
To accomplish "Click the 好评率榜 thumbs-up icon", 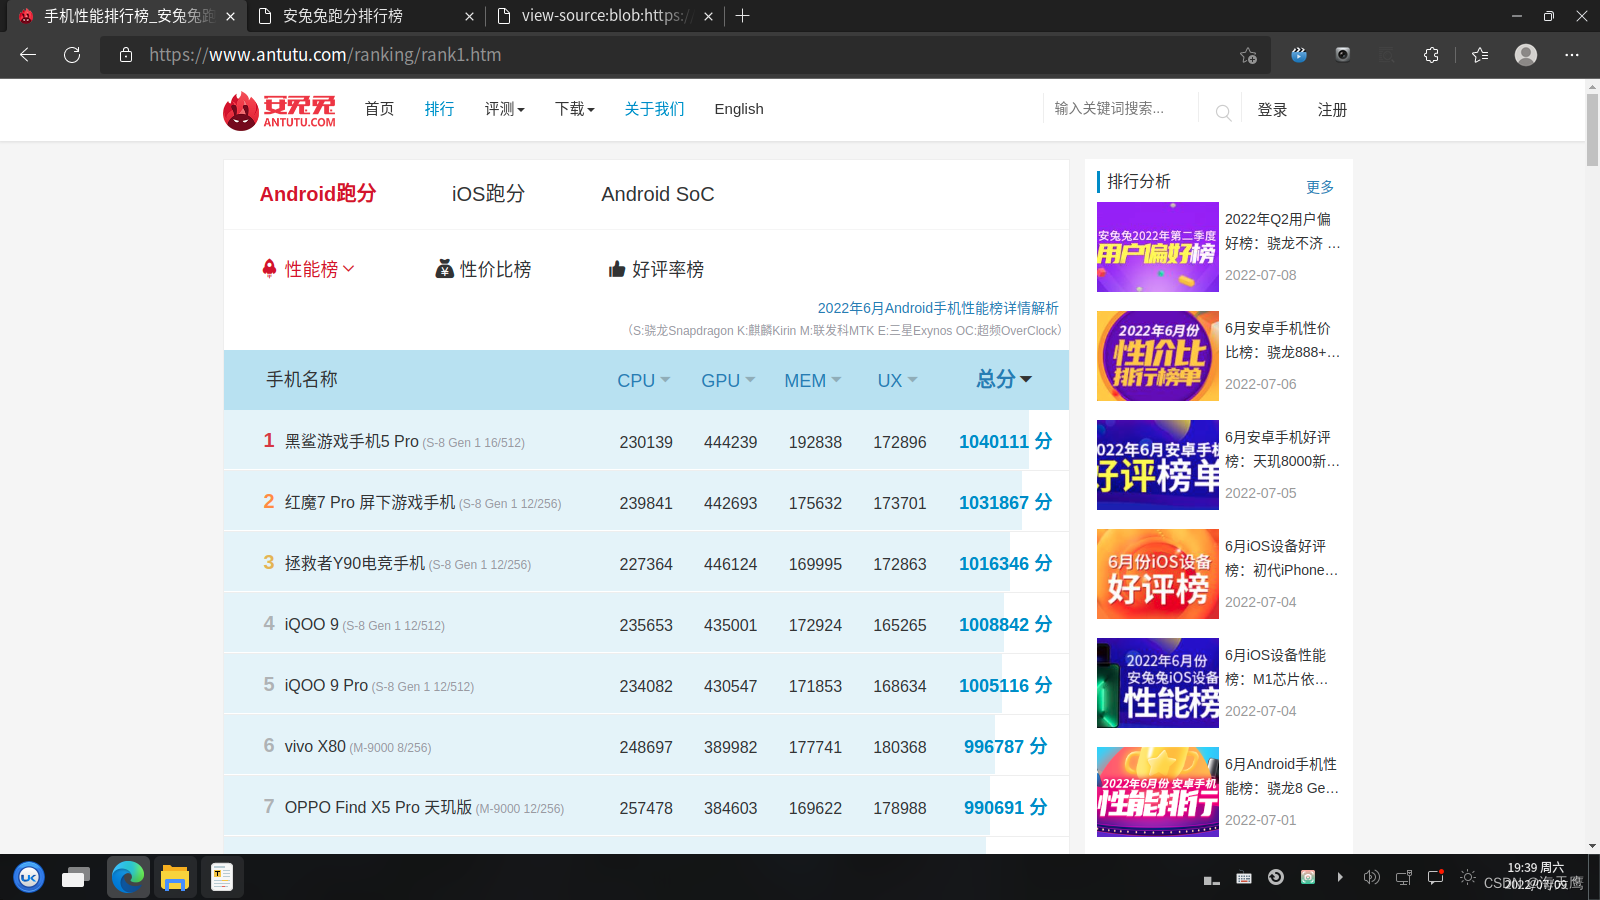I will pyautogui.click(x=617, y=268).
